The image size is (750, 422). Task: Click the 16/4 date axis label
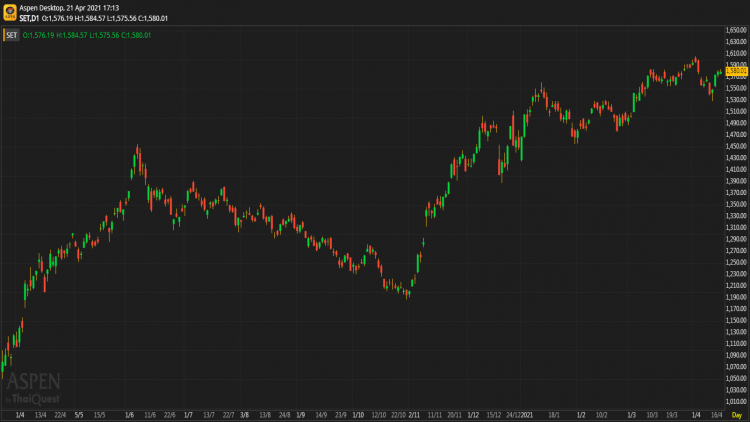(x=717, y=415)
